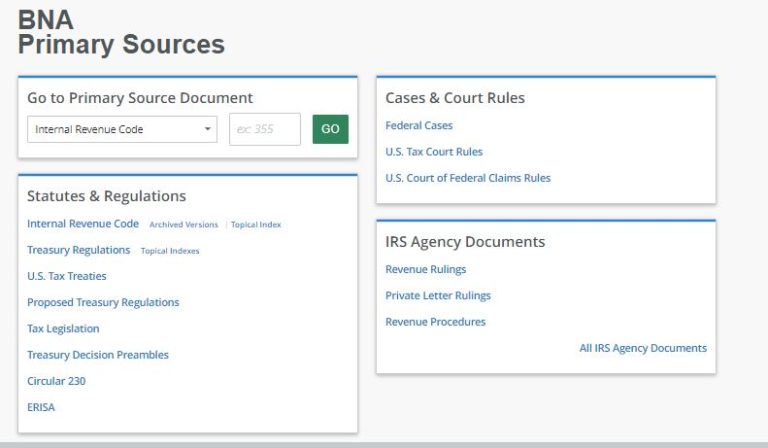Open the Internal Revenue Code source dropdown
The image size is (768, 448).
121,129
